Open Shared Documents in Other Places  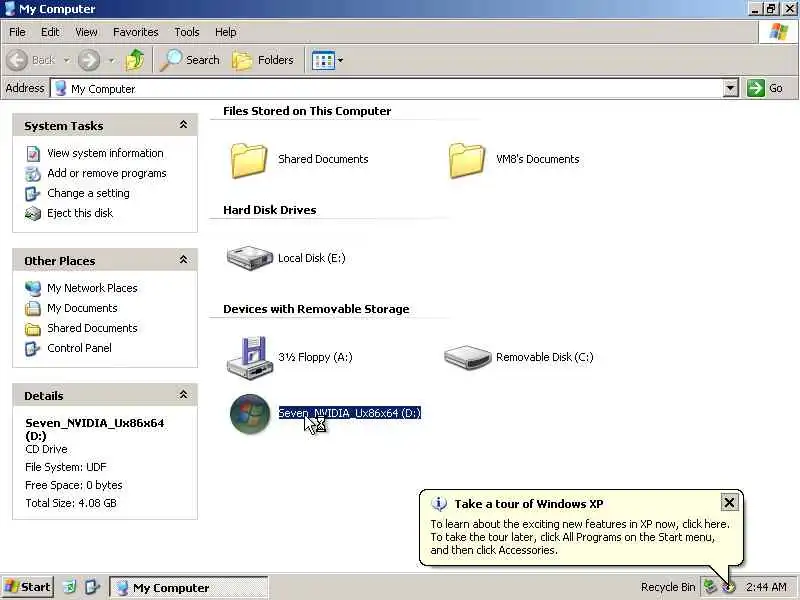[92, 328]
